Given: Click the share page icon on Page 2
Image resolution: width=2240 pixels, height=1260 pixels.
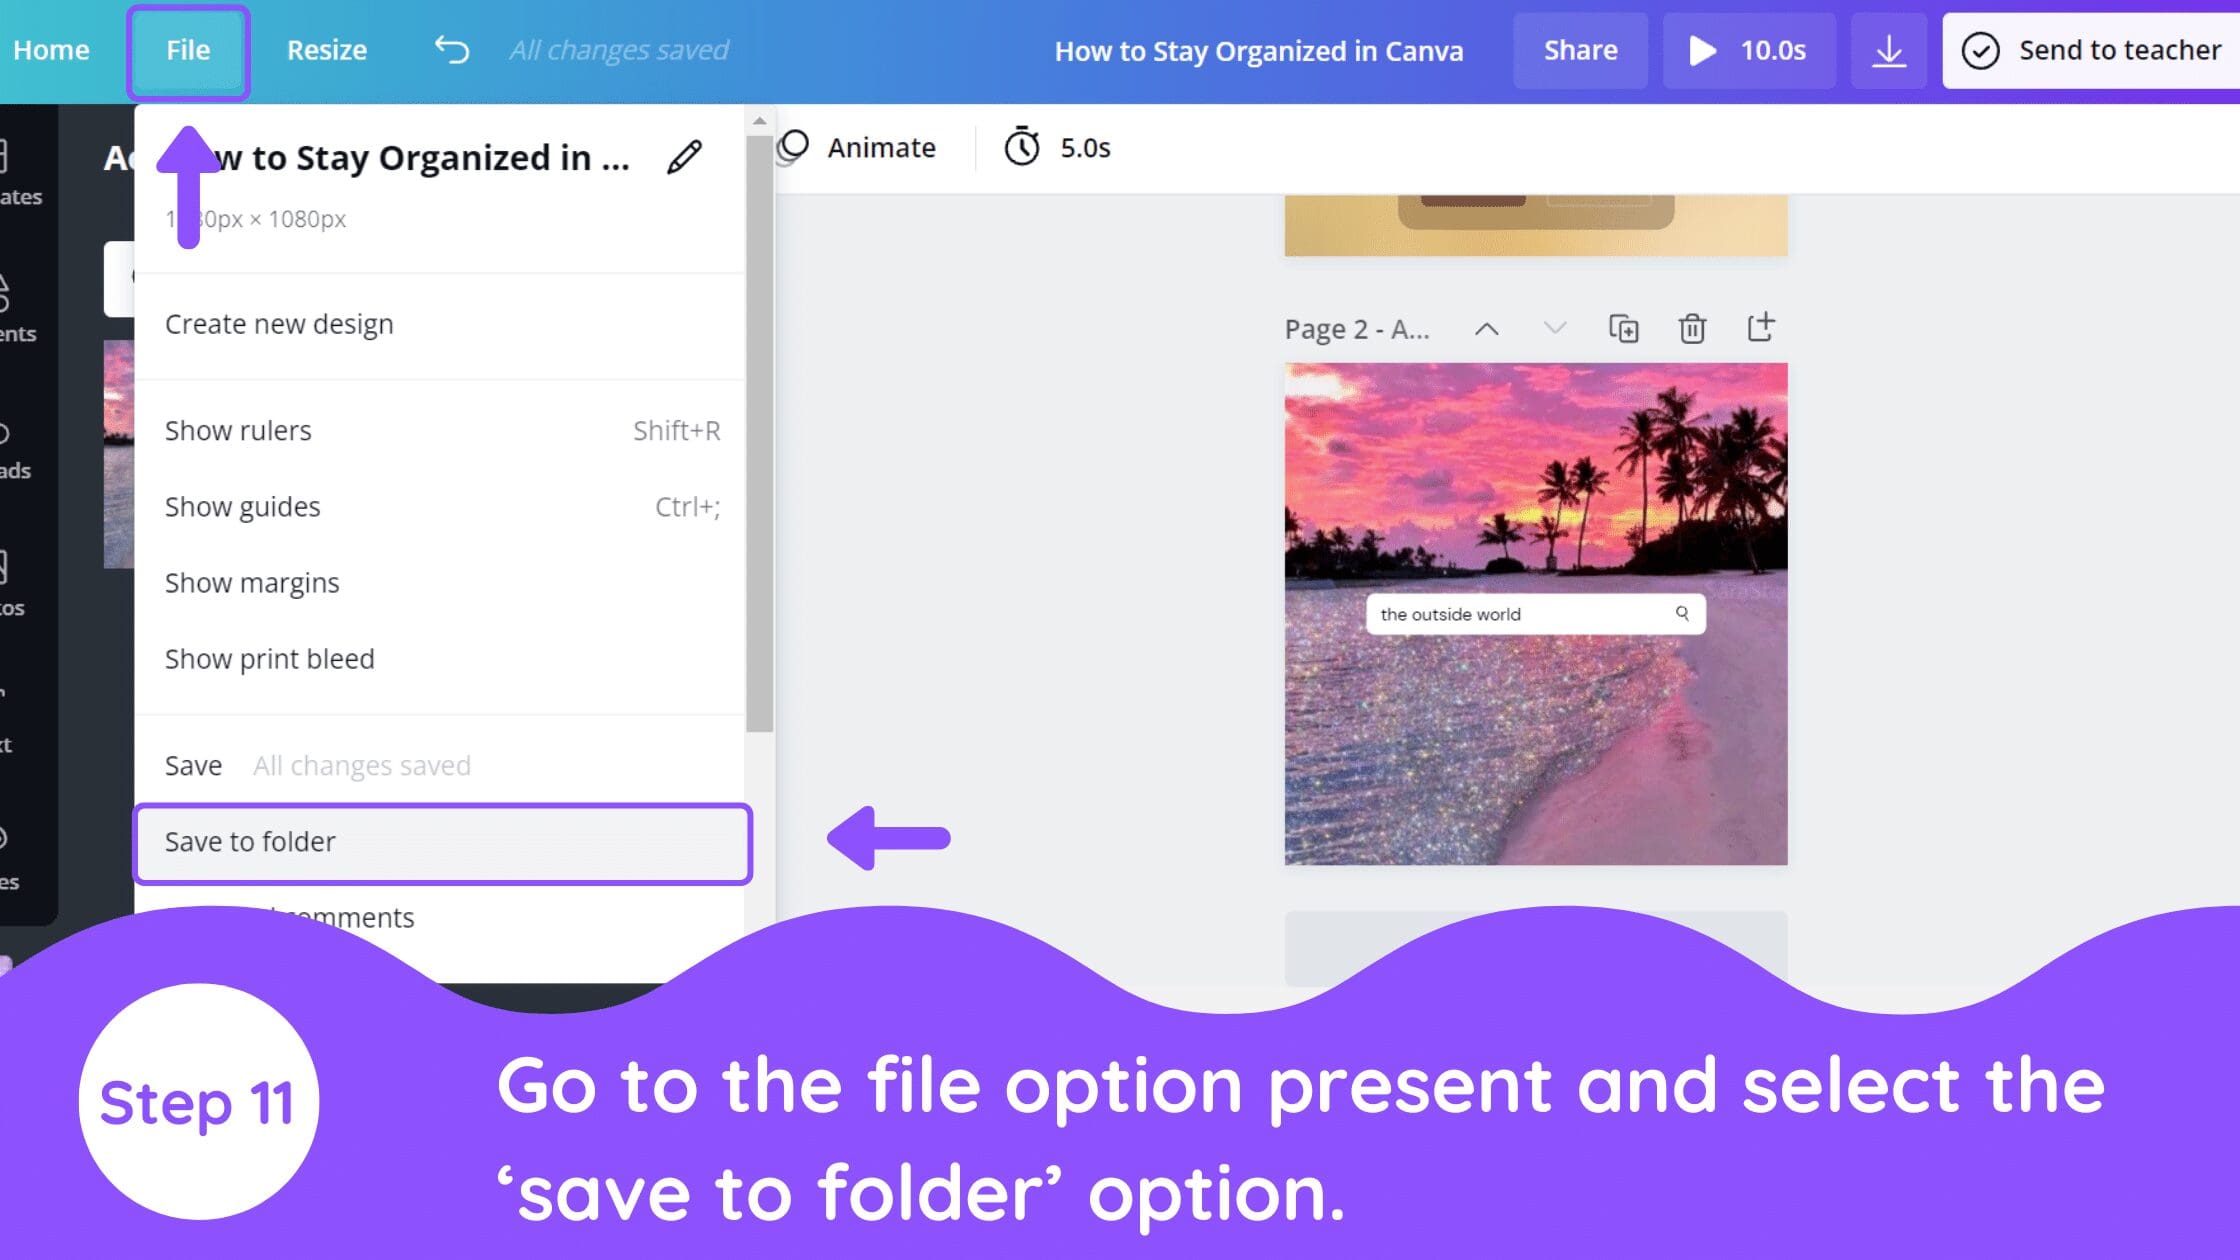Looking at the screenshot, I should point(1762,328).
